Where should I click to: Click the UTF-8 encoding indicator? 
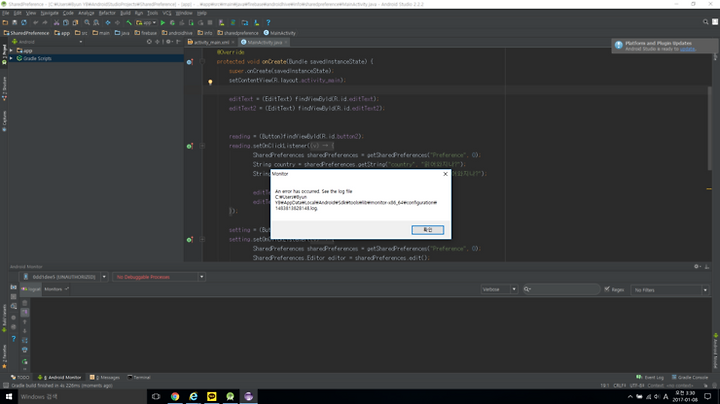637,386
